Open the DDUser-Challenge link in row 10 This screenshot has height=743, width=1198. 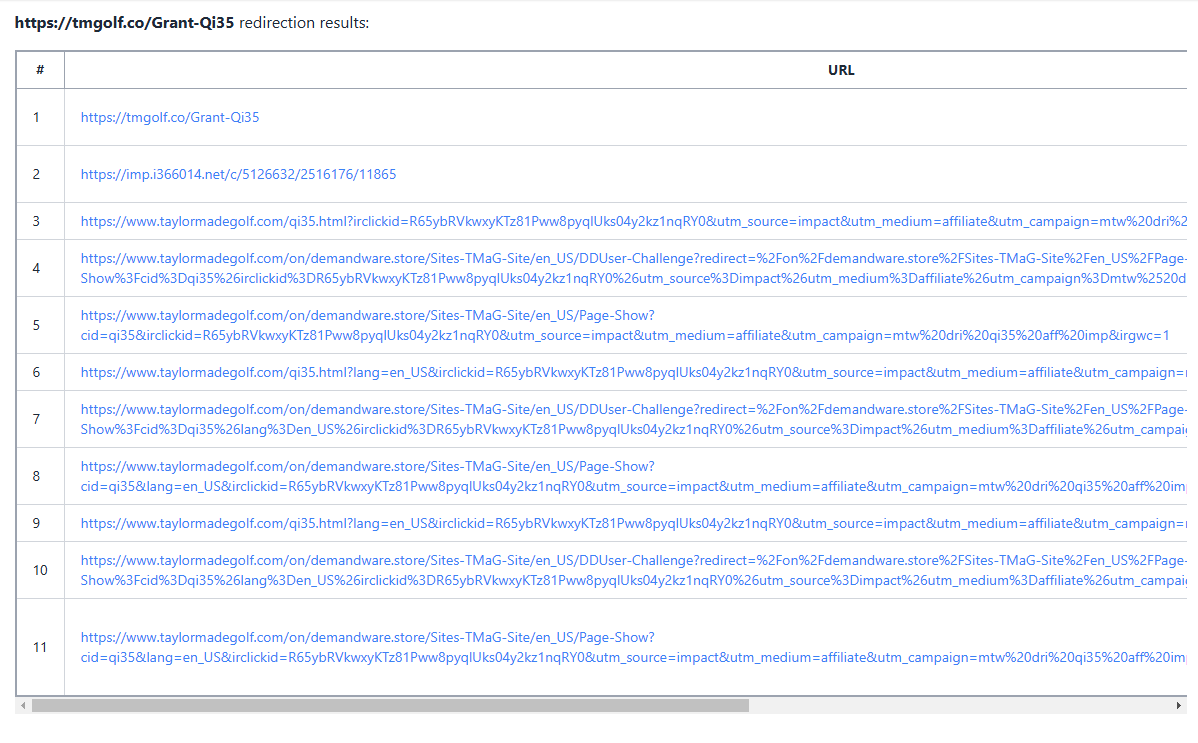coord(633,570)
